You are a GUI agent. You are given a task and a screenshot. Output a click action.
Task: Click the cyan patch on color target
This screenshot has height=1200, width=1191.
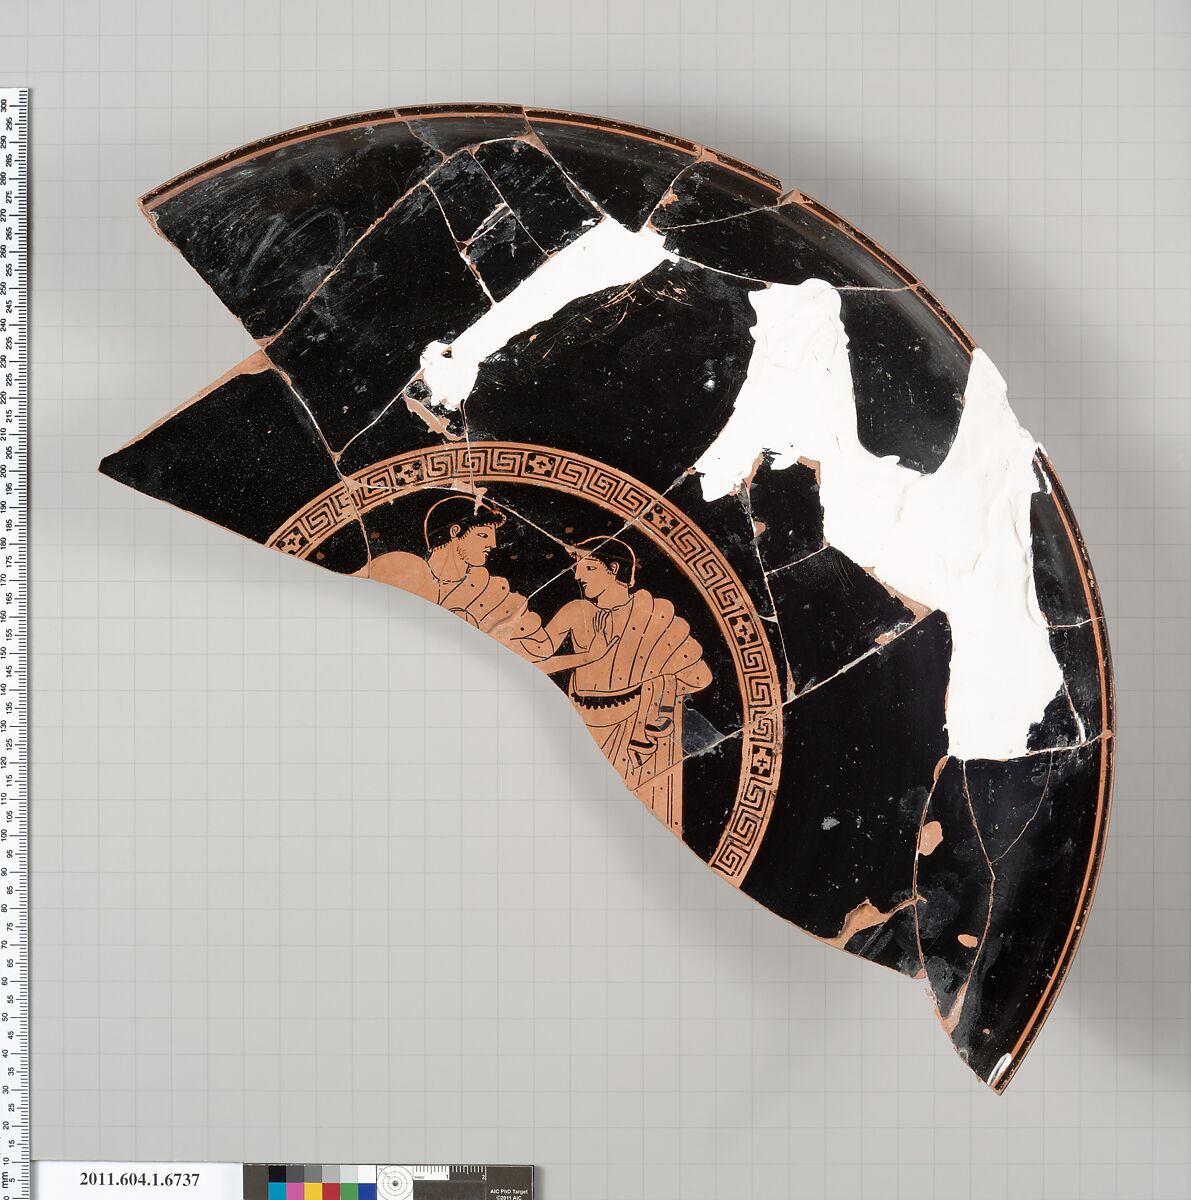(x=277, y=1191)
